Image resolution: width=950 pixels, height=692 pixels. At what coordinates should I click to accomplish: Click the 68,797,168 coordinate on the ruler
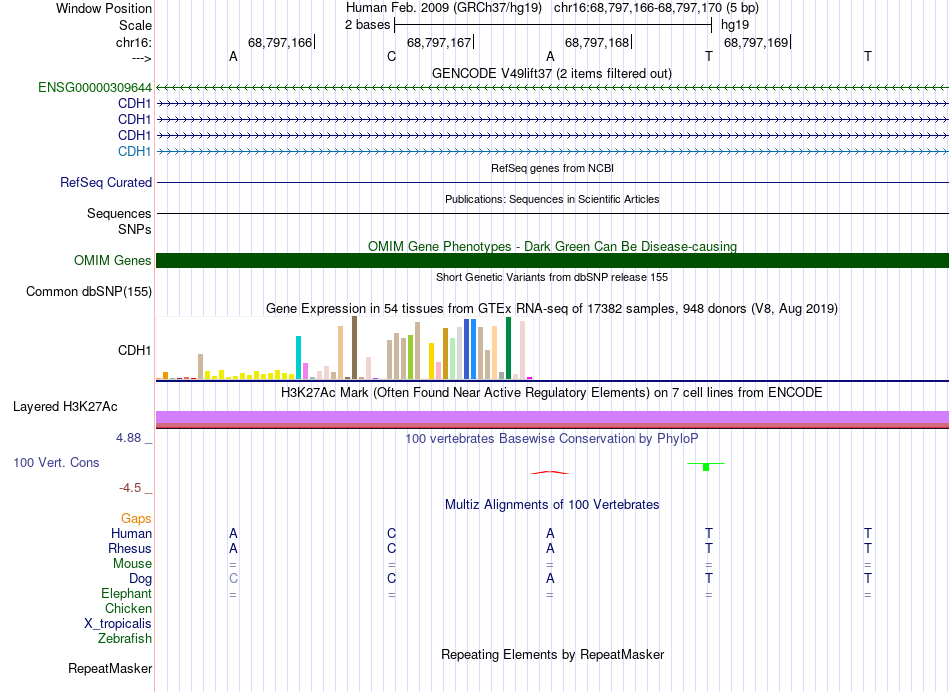point(597,42)
